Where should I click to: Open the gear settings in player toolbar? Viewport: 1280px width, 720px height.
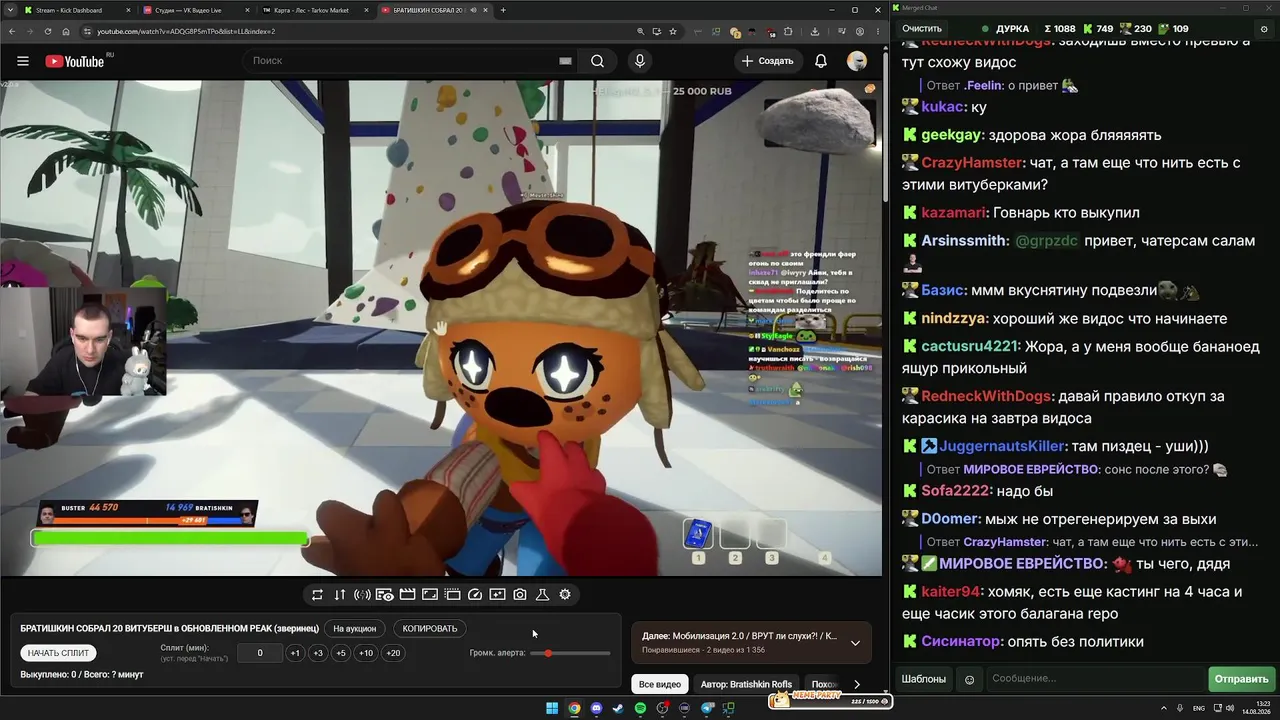[565, 594]
